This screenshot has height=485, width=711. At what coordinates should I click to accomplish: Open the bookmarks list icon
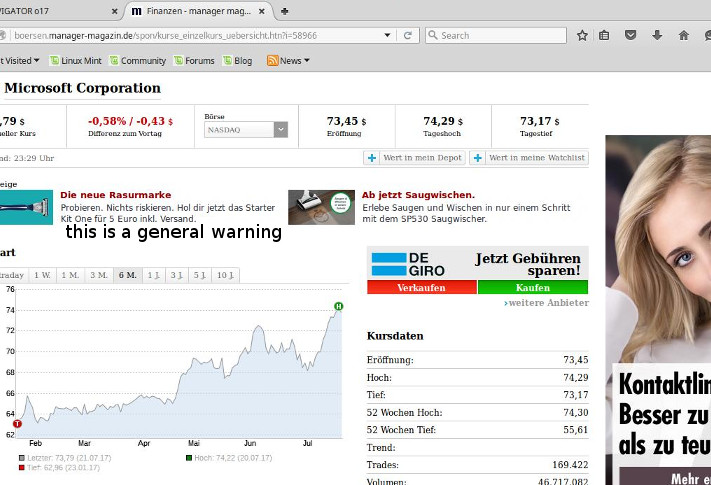tap(604, 35)
